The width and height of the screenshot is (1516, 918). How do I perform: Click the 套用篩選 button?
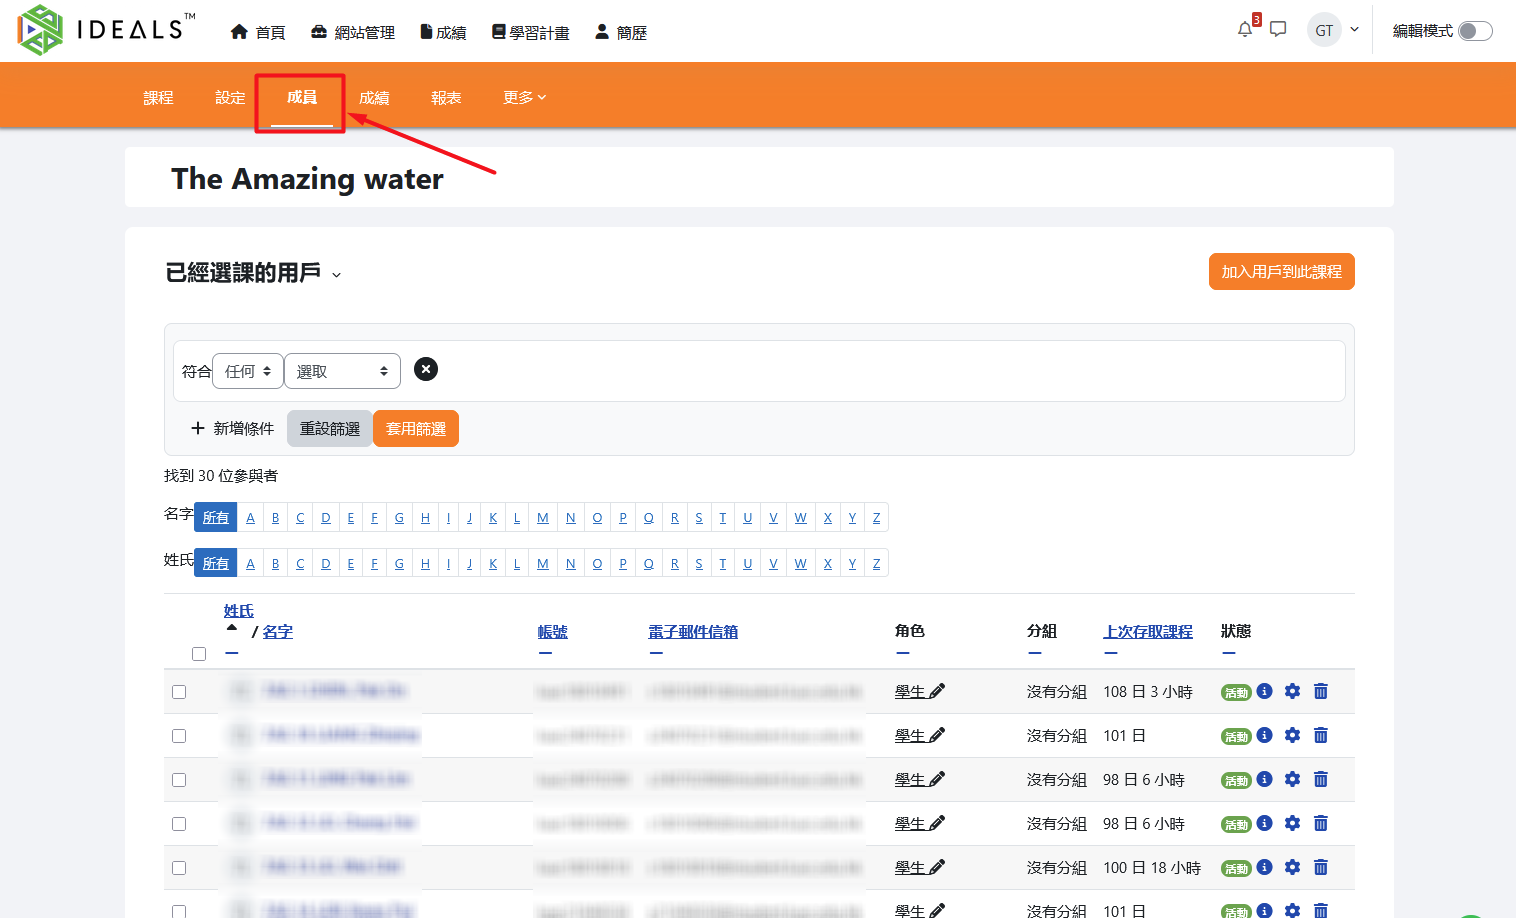(x=416, y=429)
